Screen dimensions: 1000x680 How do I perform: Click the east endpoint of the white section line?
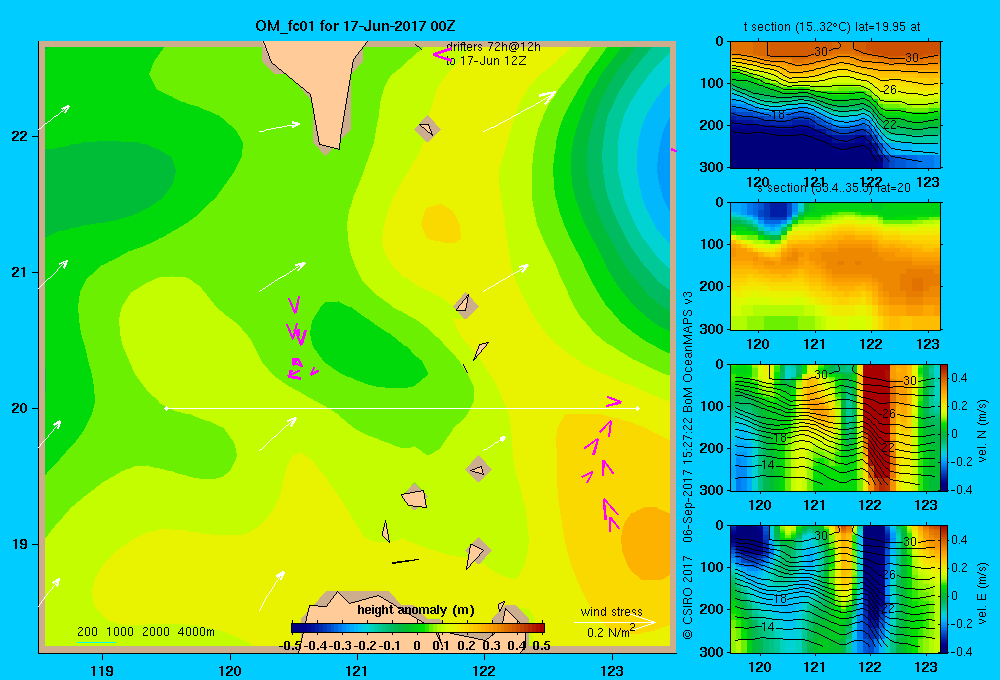(x=638, y=408)
